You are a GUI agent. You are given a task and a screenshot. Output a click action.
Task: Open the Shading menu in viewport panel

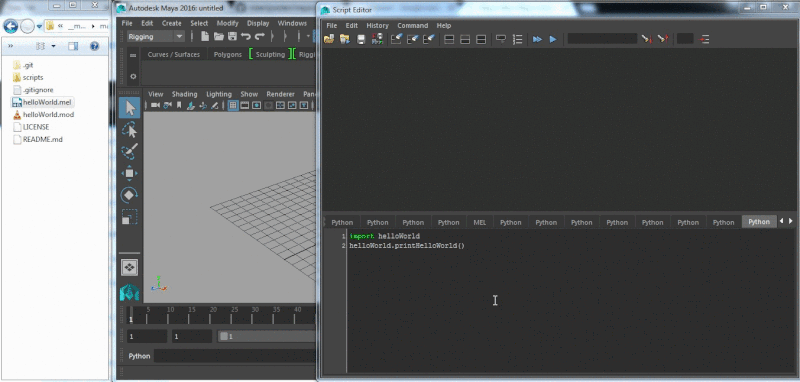click(184, 94)
